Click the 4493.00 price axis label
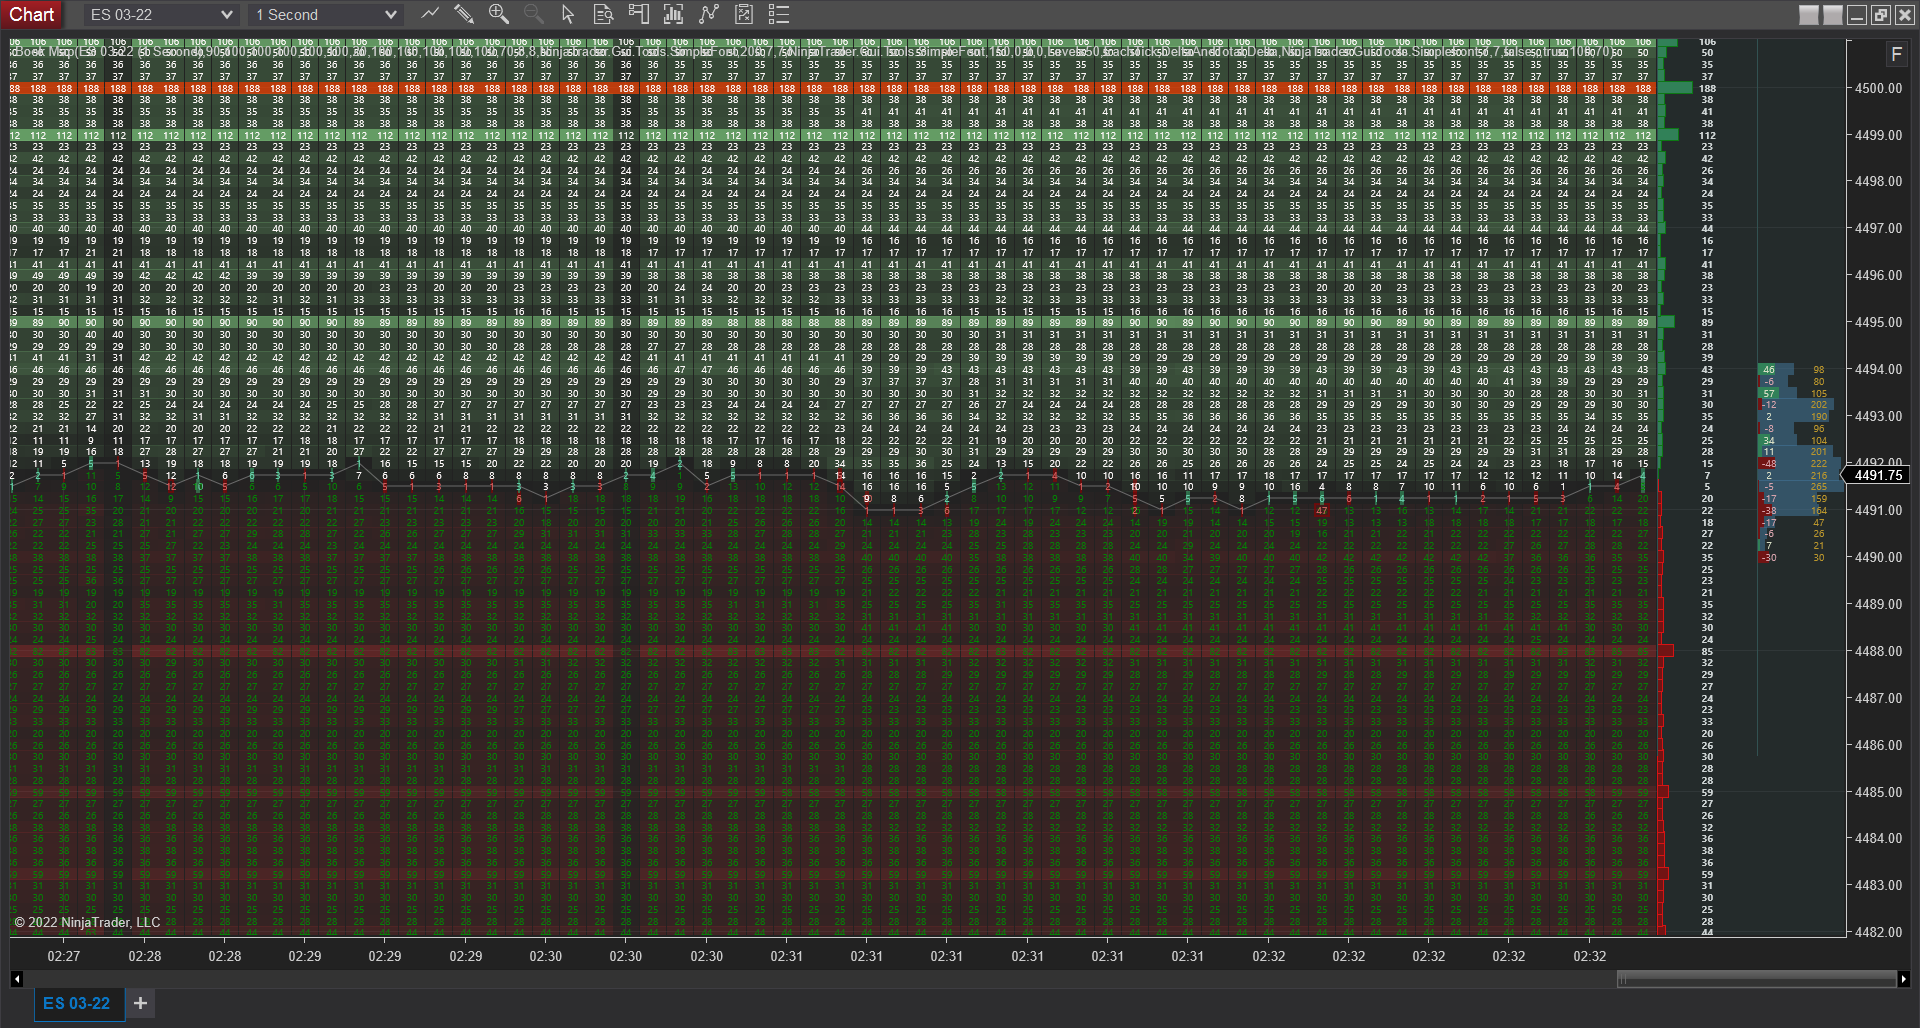1920x1028 pixels. (x=1878, y=416)
